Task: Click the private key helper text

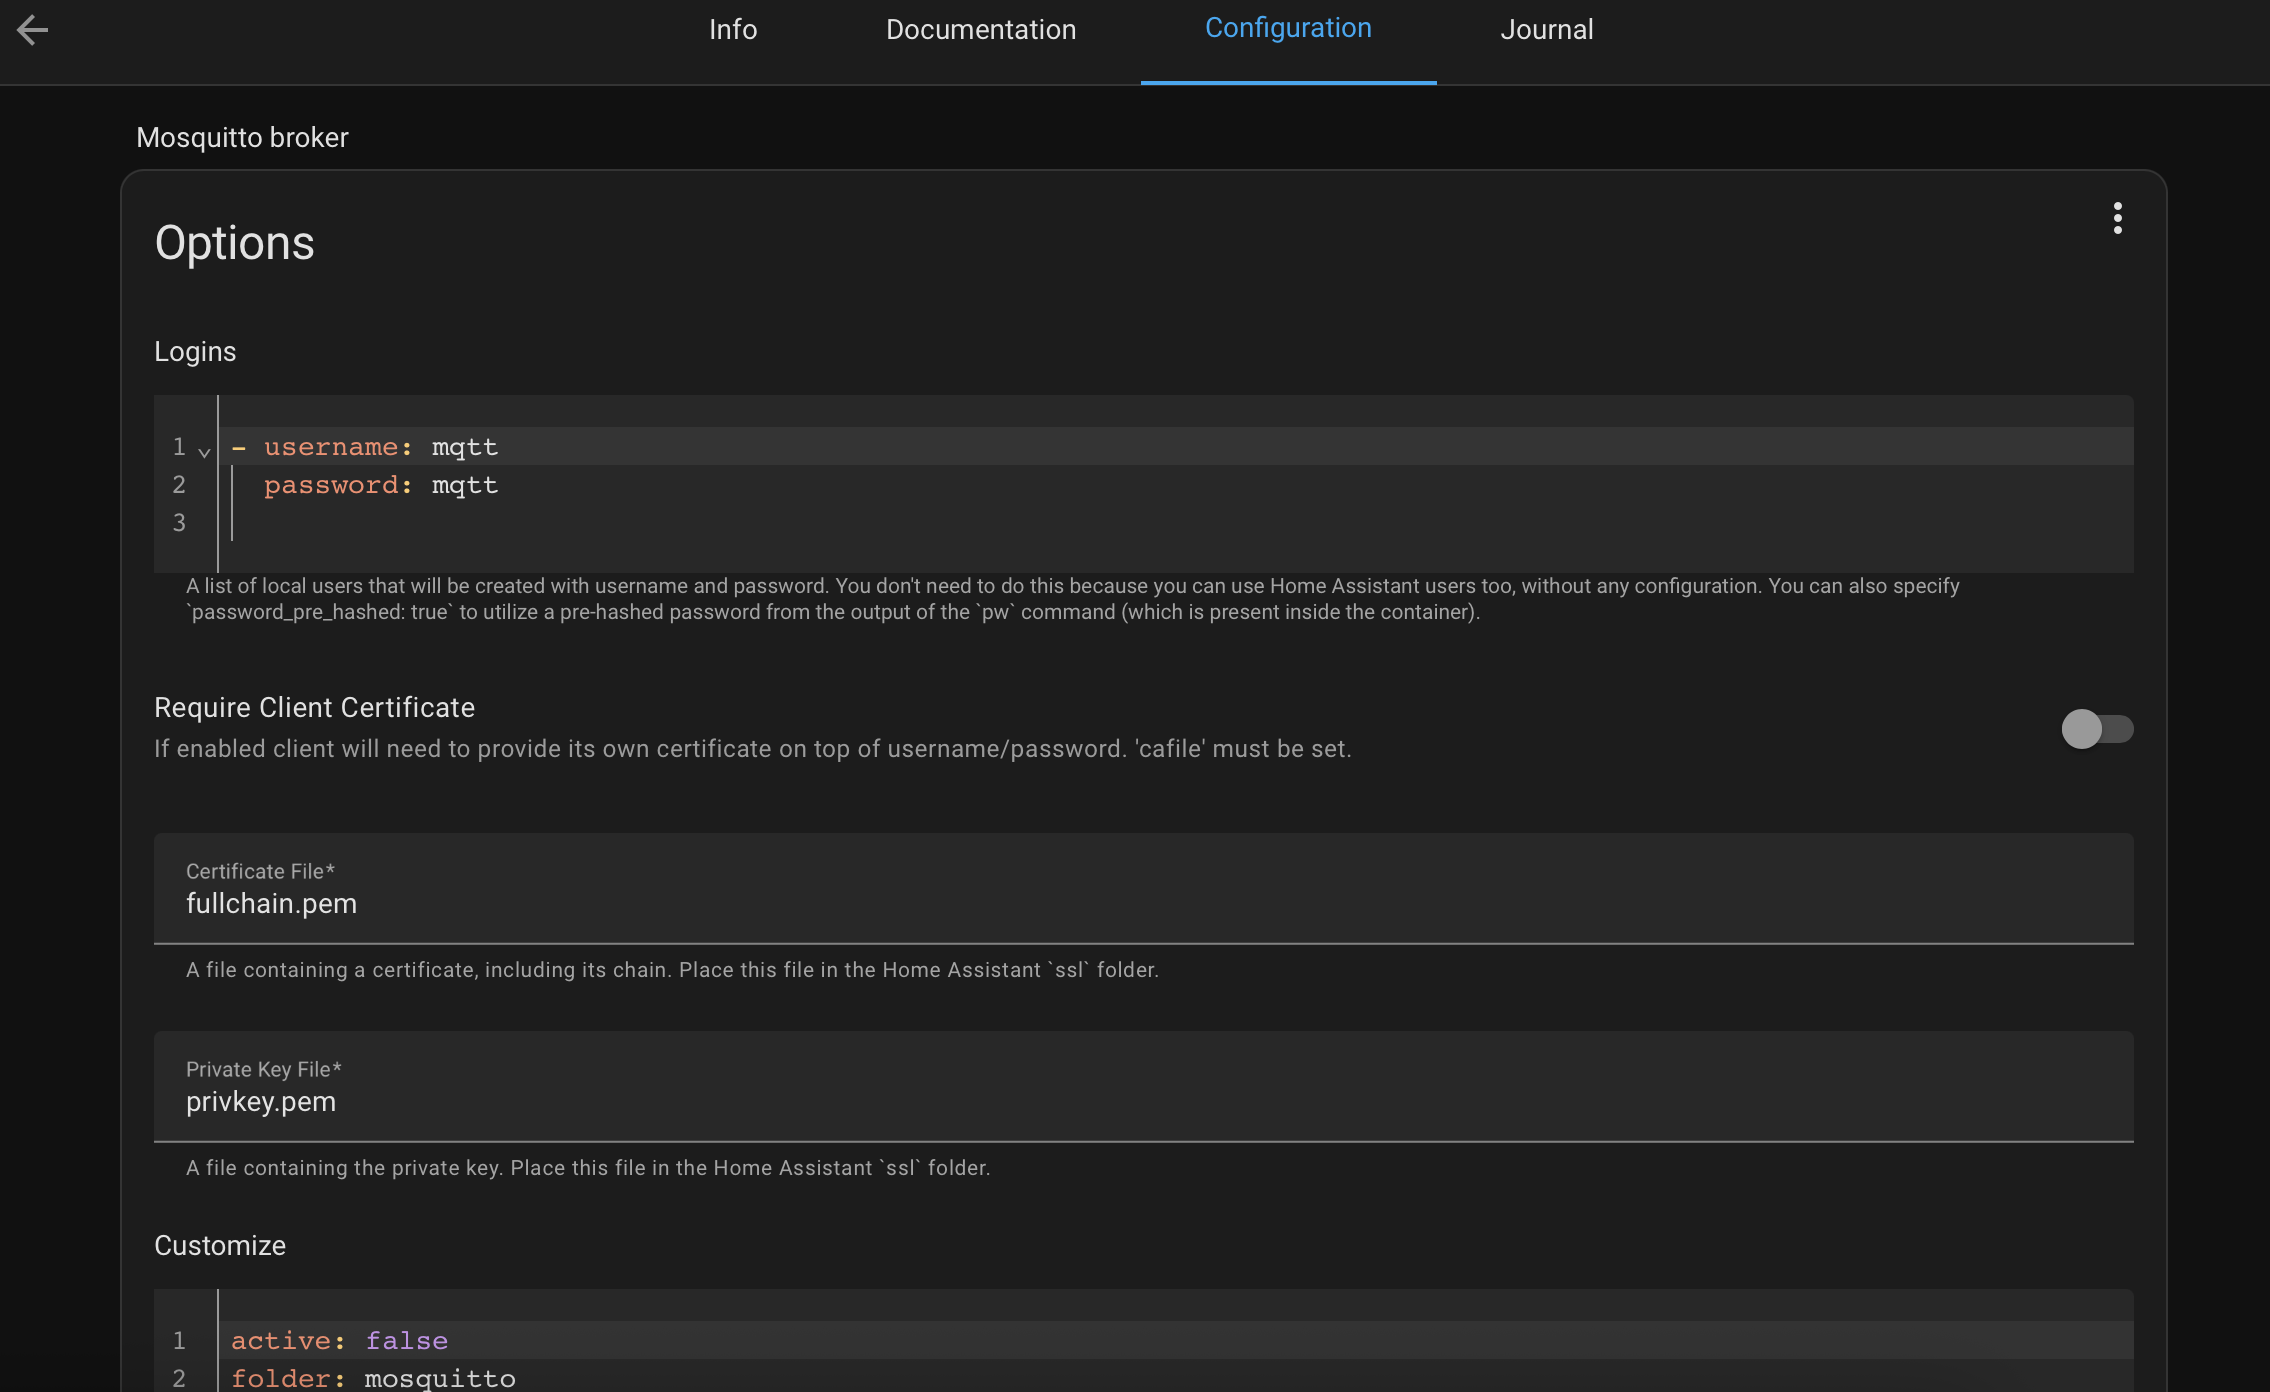Action: (588, 1167)
